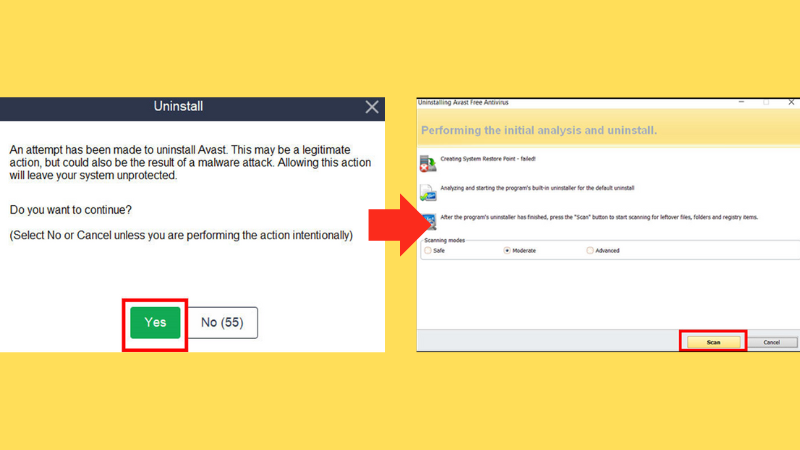Click the 'Uninstalling Avast Free Antivirus' window title
The width and height of the screenshot is (800, 450).
pyautogui.click(x=463, y=103)
